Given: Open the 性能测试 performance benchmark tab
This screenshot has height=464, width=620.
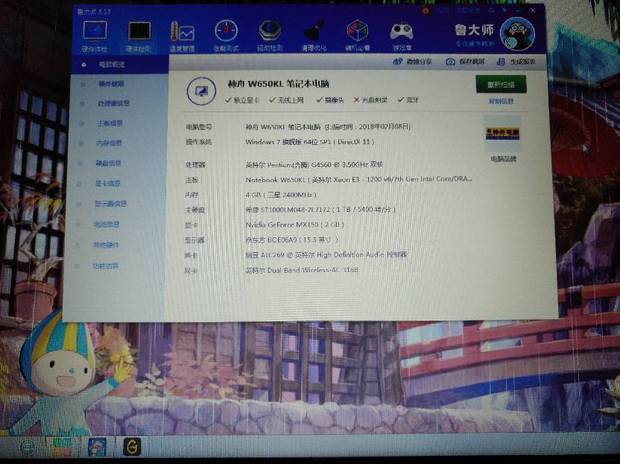Looking at the screenshot, I should click(226, 36).
